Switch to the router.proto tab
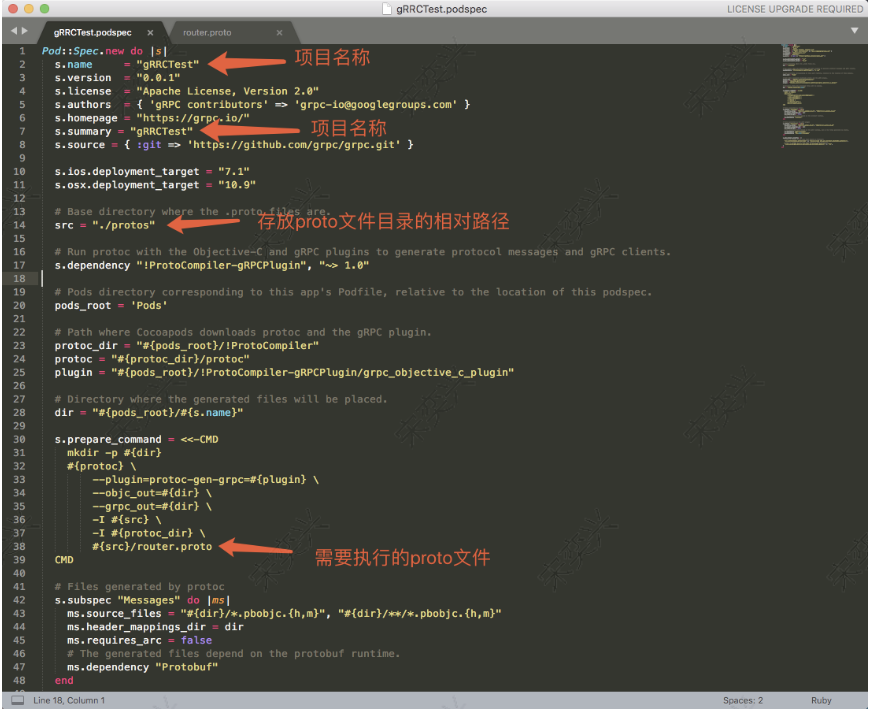The width and height of the screenshot is (870, 709). coord(207,33)
